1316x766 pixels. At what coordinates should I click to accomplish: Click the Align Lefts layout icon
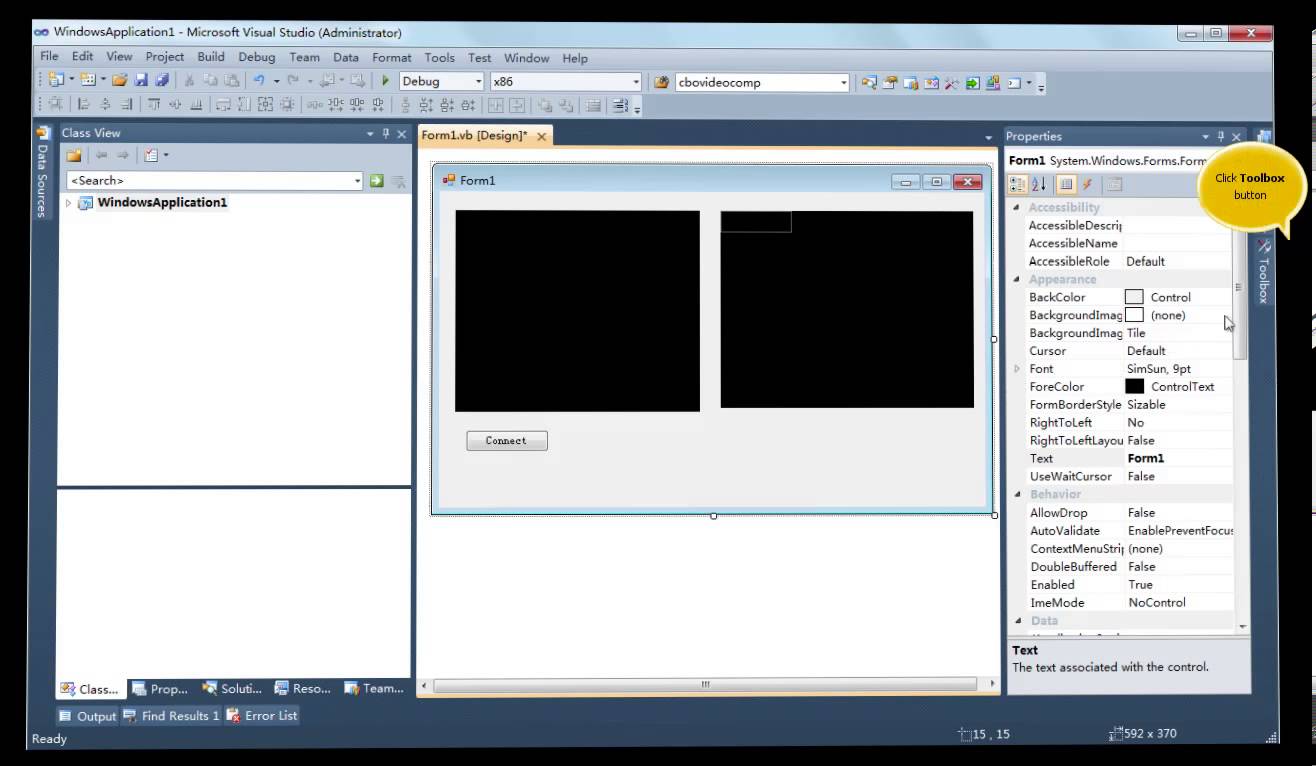pos(84,104)
